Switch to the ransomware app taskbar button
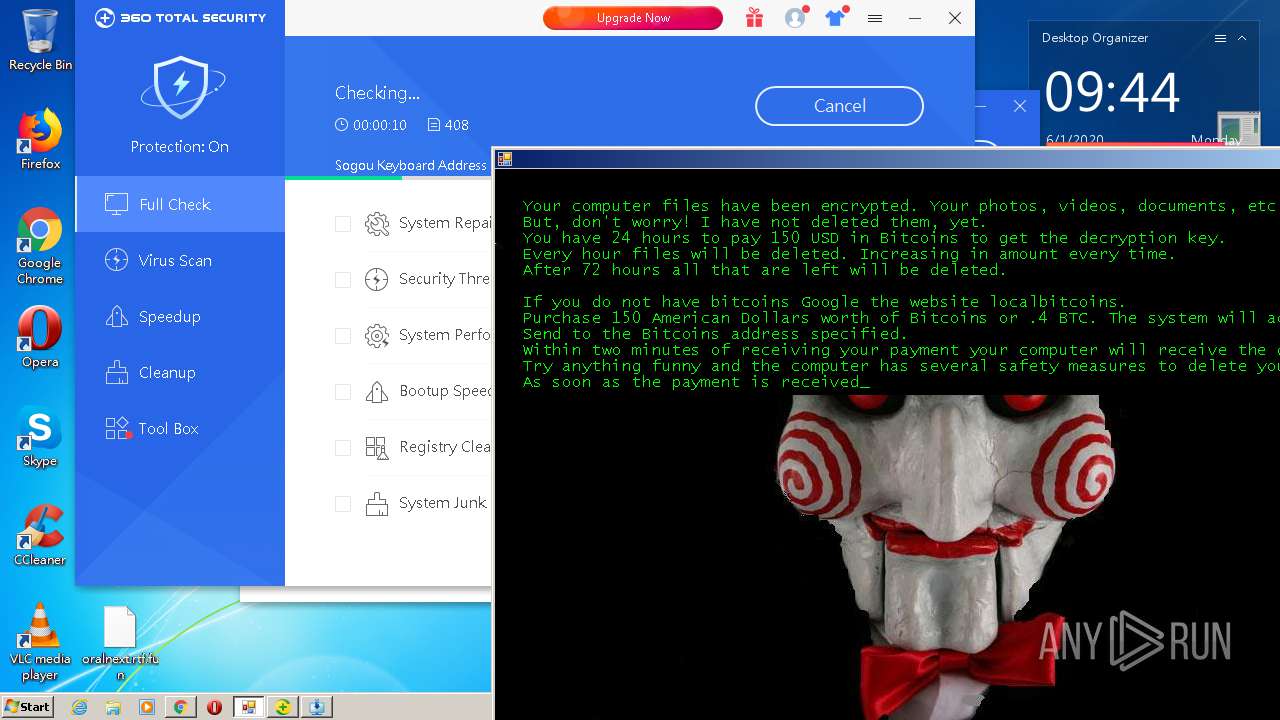The width and height of the screenshot is (1280, 720). (x=248, y=707)
